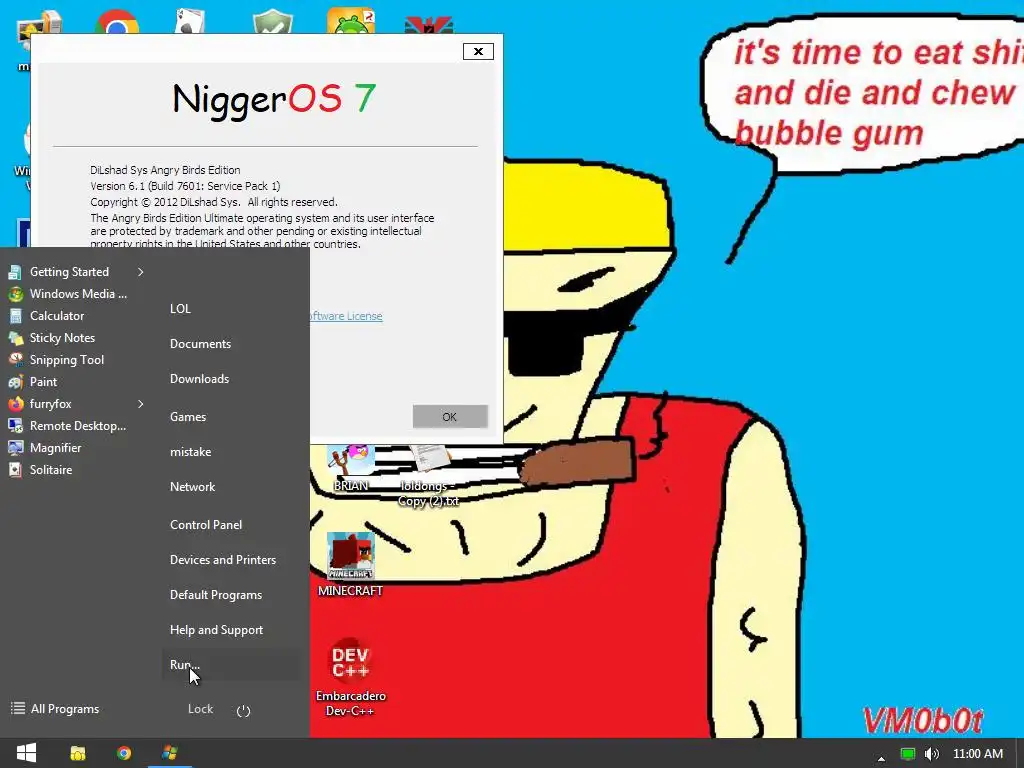Screen dimensions: 1024x768
Task: Show hidden system tray icons
Action: [x=881, y=758]
